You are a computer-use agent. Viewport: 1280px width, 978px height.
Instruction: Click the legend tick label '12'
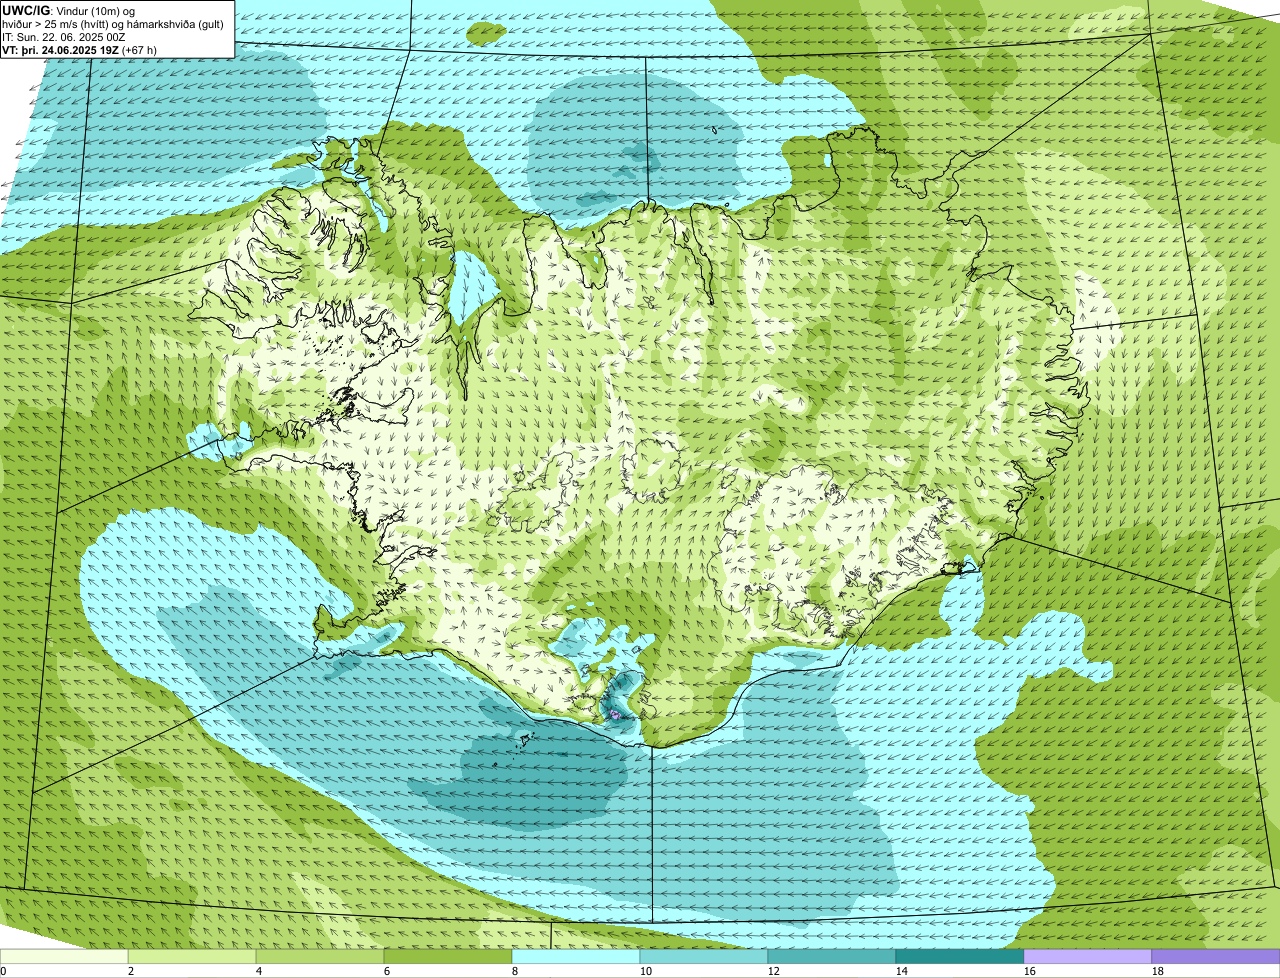pos(773,971)
